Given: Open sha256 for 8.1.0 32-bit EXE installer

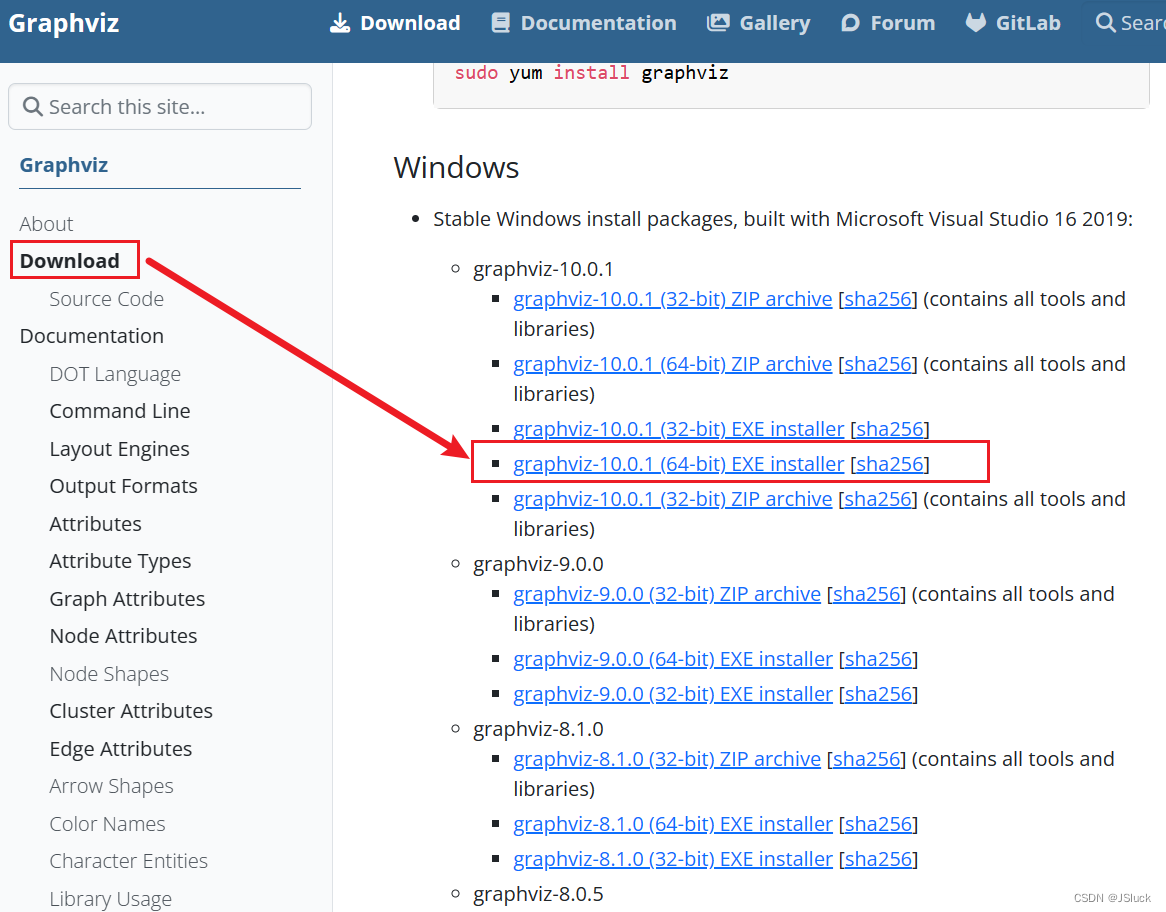Looking at the screenshot, I should 878,859.
